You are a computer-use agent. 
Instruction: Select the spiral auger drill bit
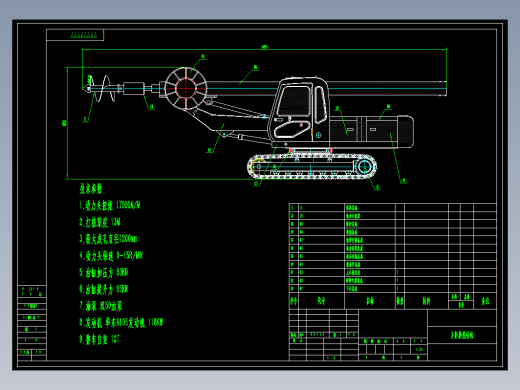101,88
